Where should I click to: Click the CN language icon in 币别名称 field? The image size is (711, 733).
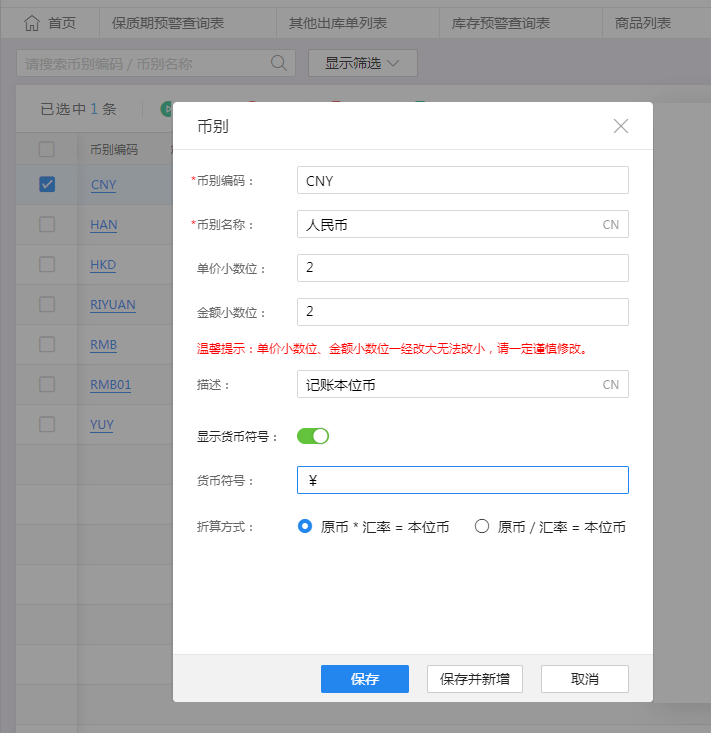pos(610,225)
